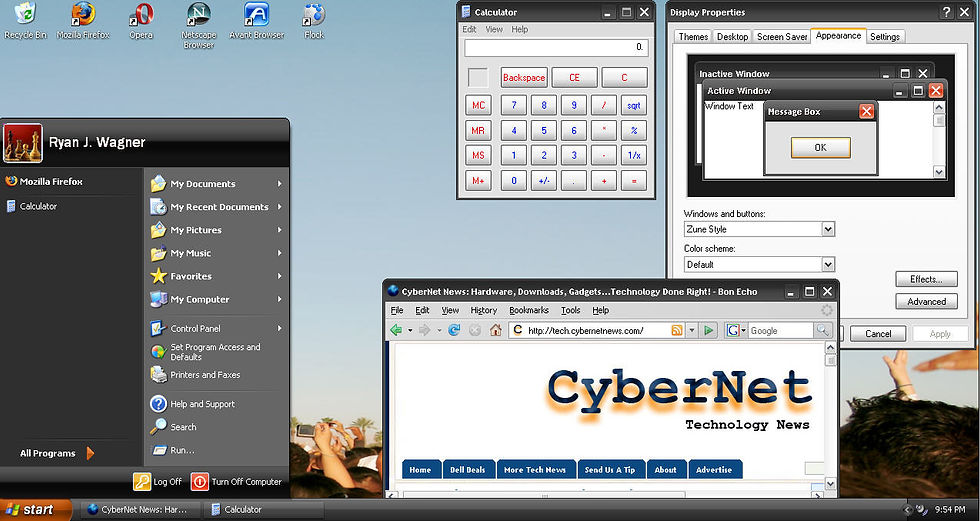
Task: Click the RSS feed icon in address bar
Action: tap(676, 330)
